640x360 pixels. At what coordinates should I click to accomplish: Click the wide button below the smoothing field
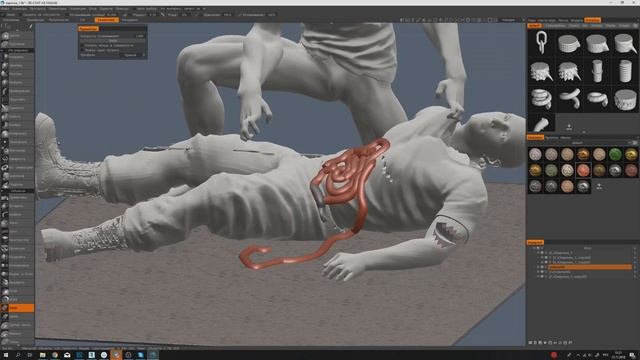tap(113, 41)
